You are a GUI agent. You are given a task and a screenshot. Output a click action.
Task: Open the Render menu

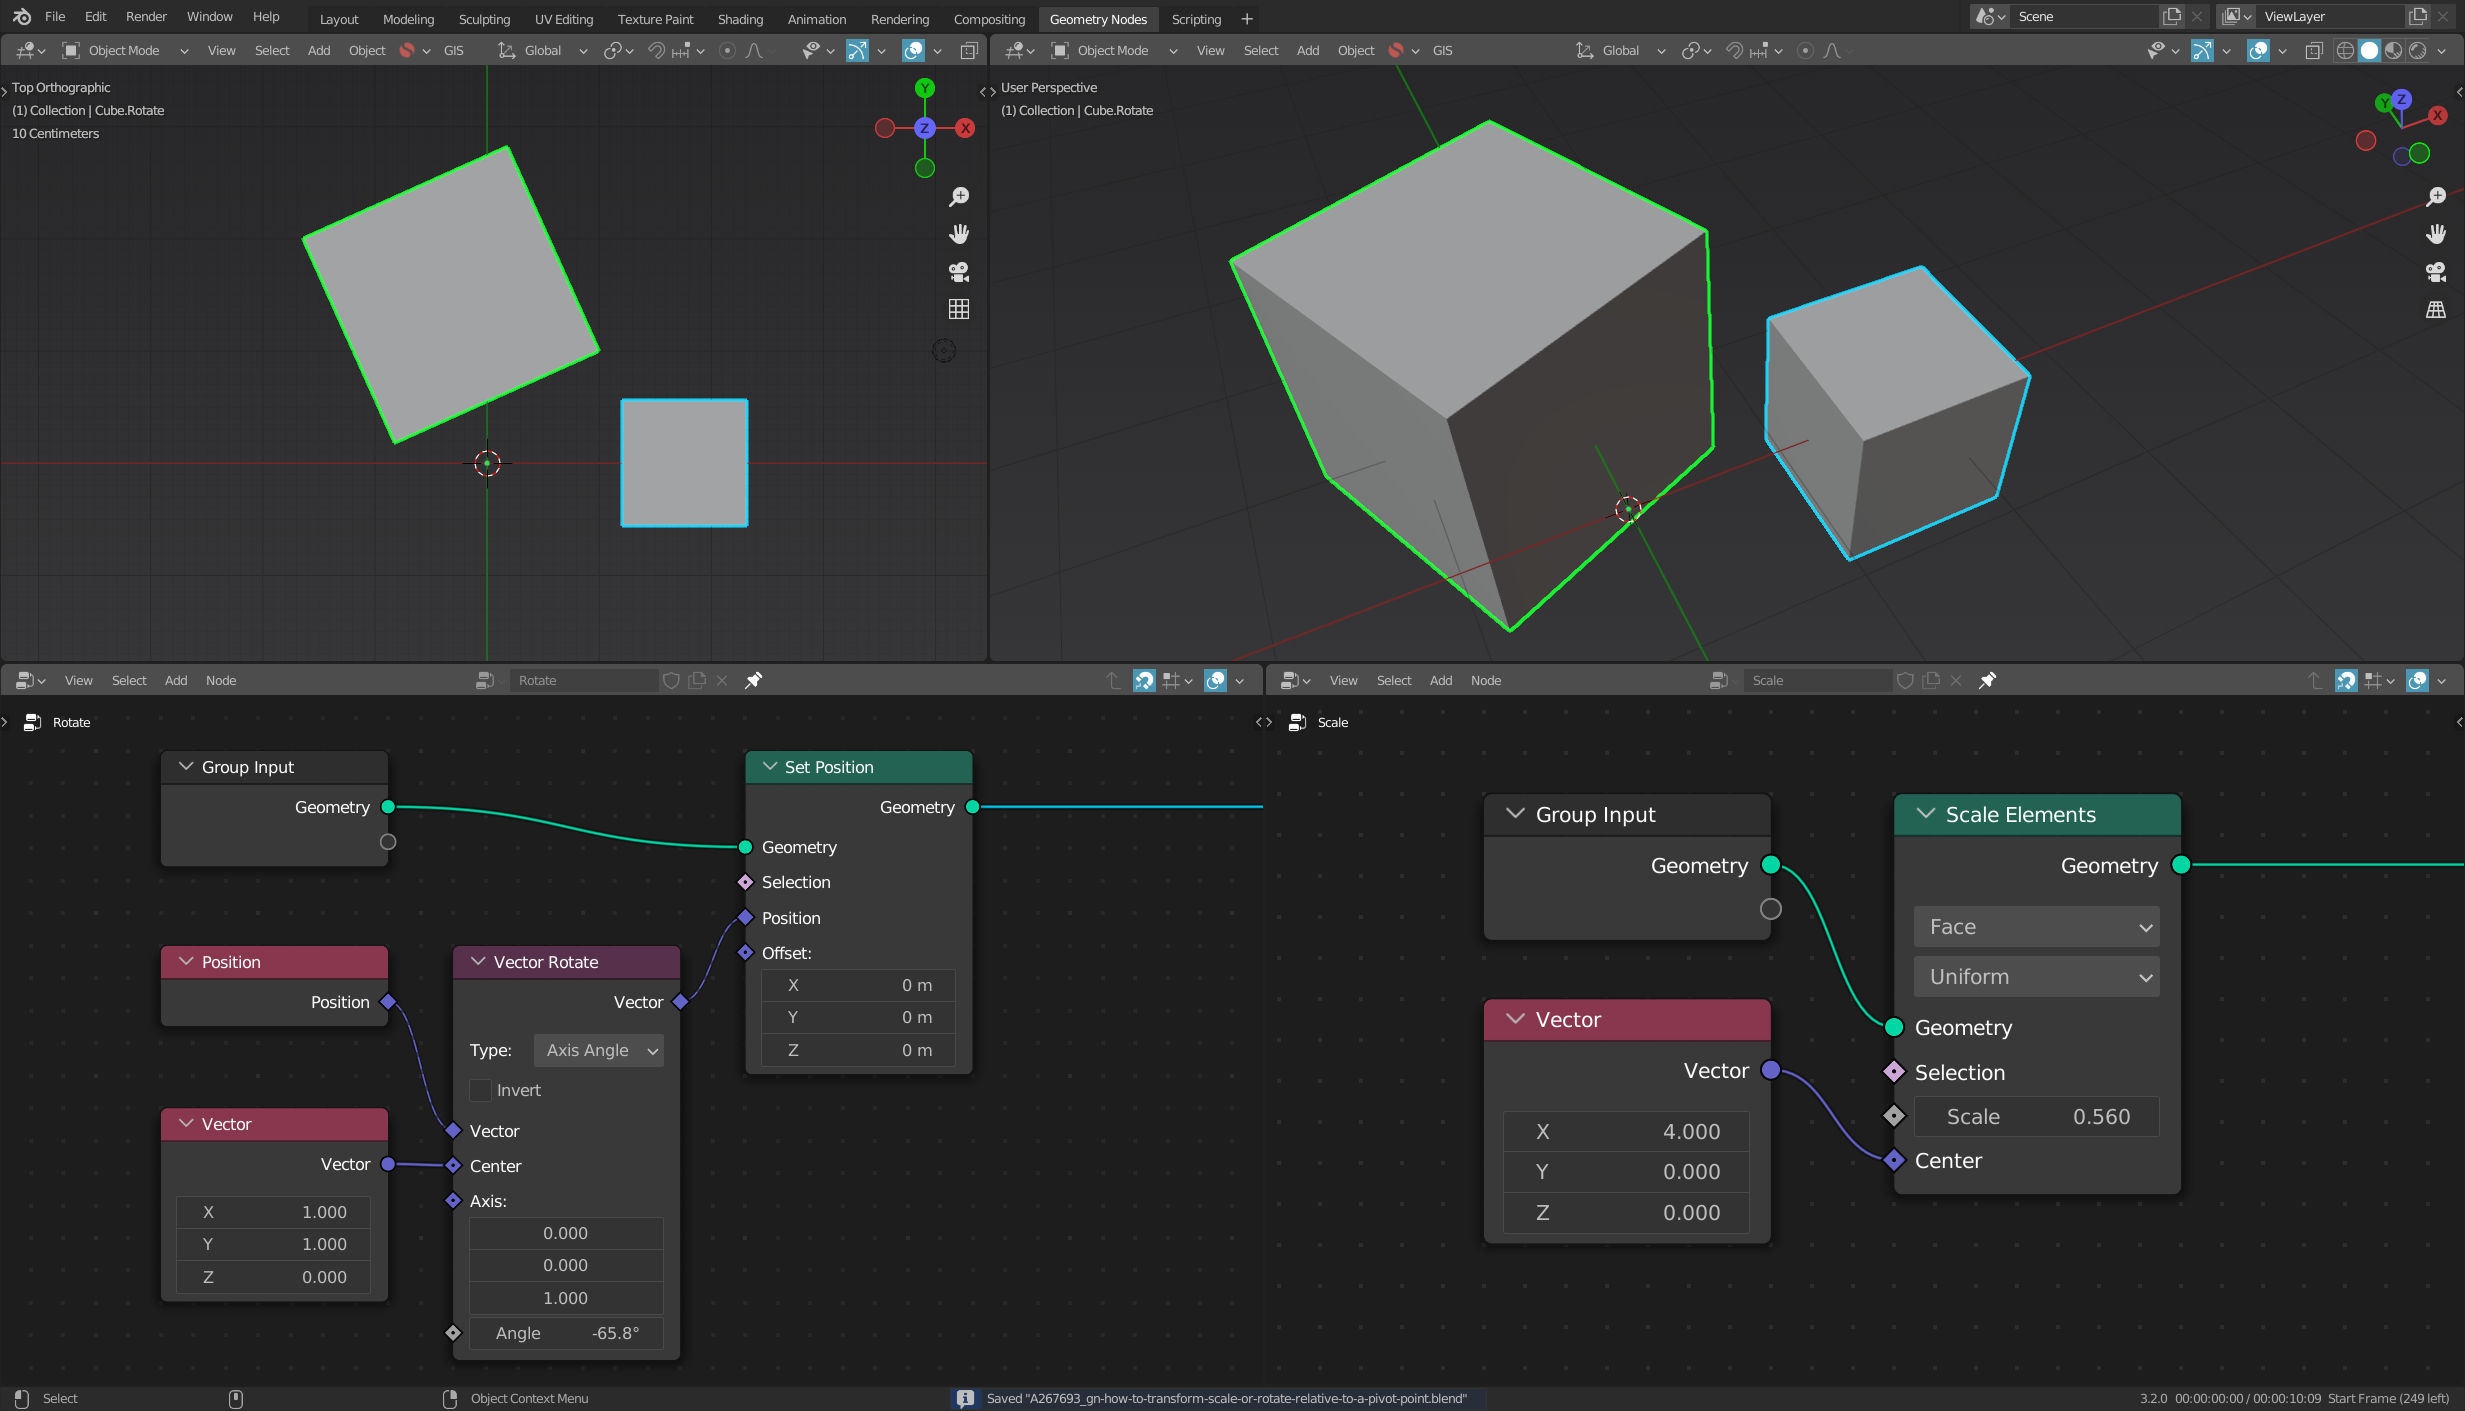click(x=146, y=17)
